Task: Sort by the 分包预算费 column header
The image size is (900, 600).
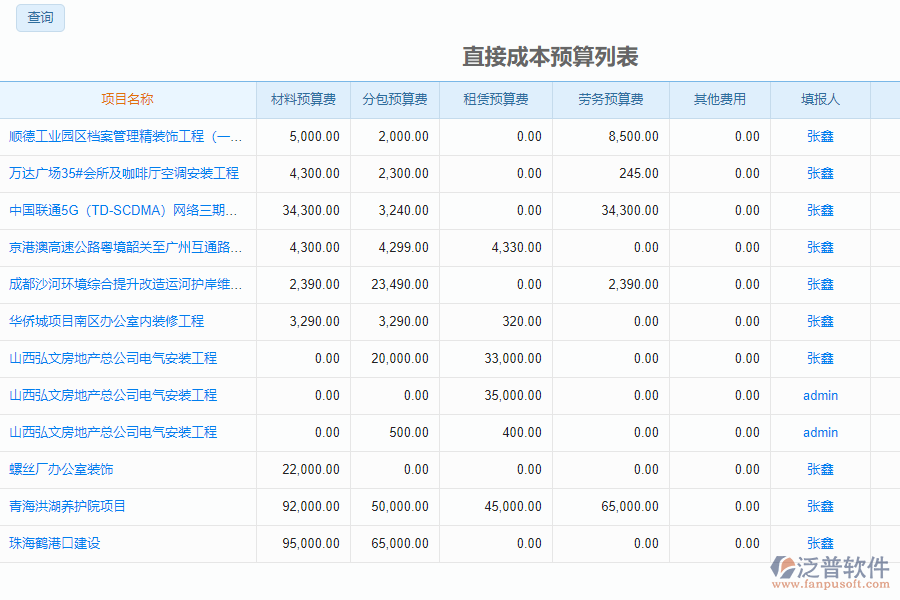Action: (x=395, y=98)
